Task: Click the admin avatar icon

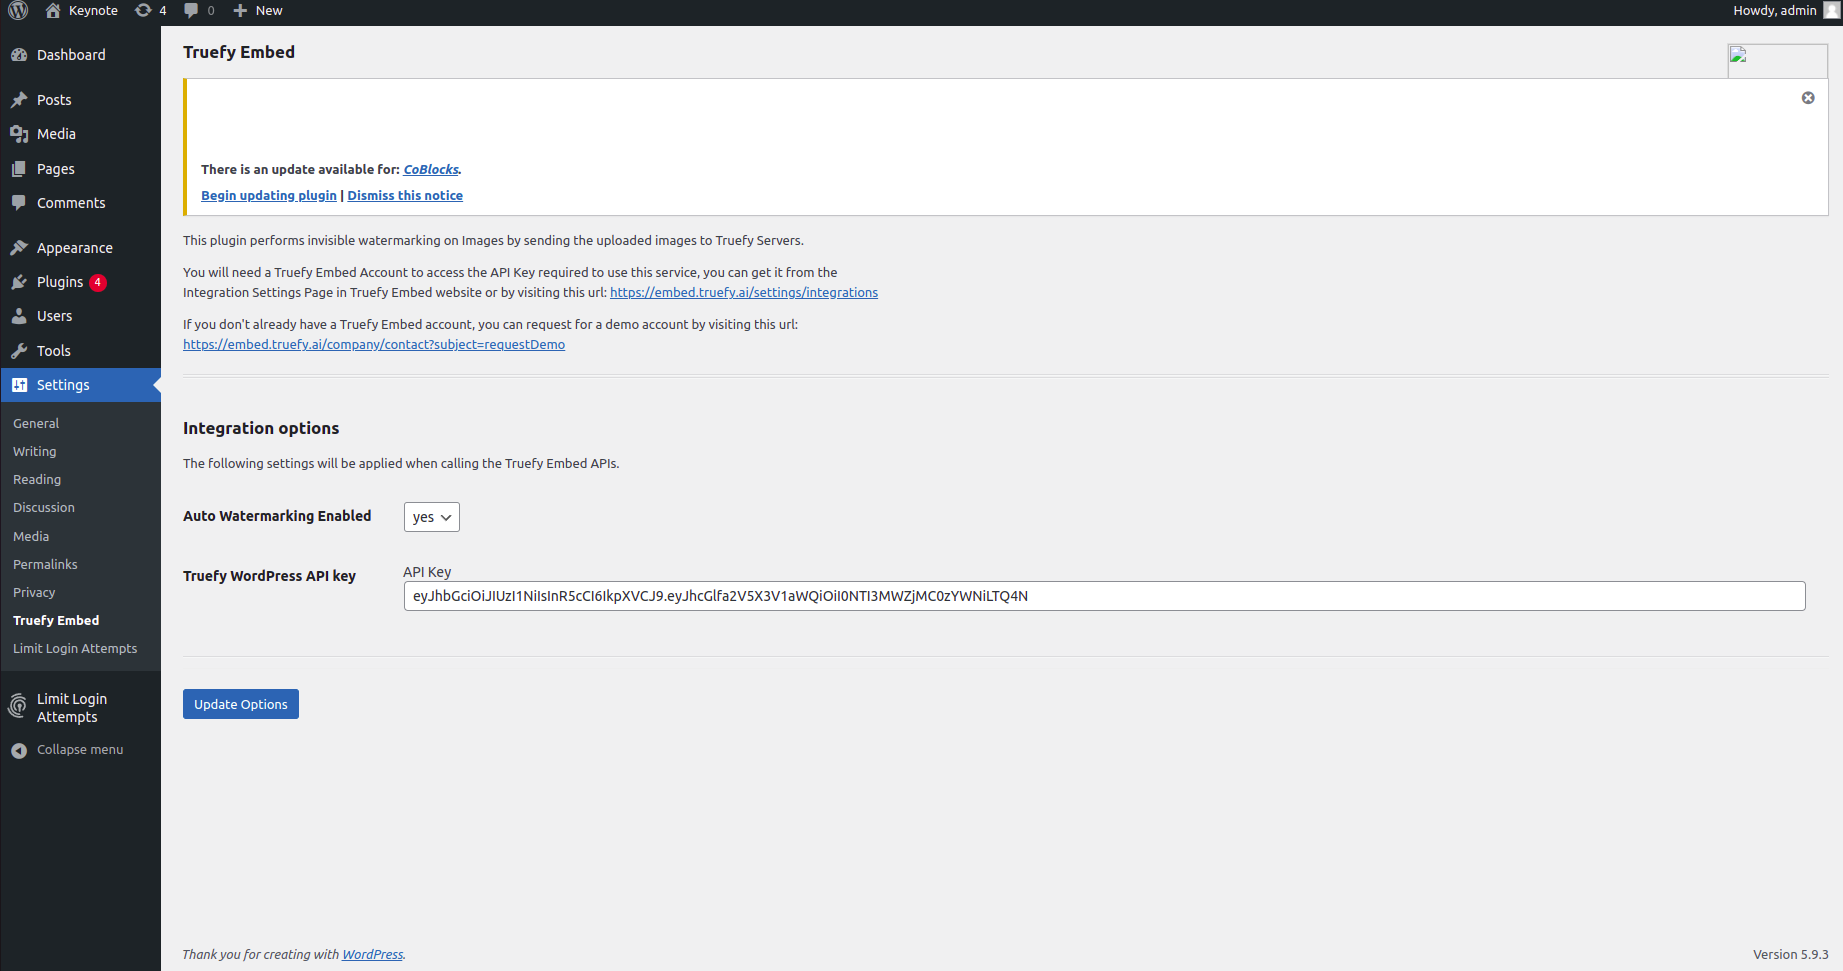Action: point(1831,10)
